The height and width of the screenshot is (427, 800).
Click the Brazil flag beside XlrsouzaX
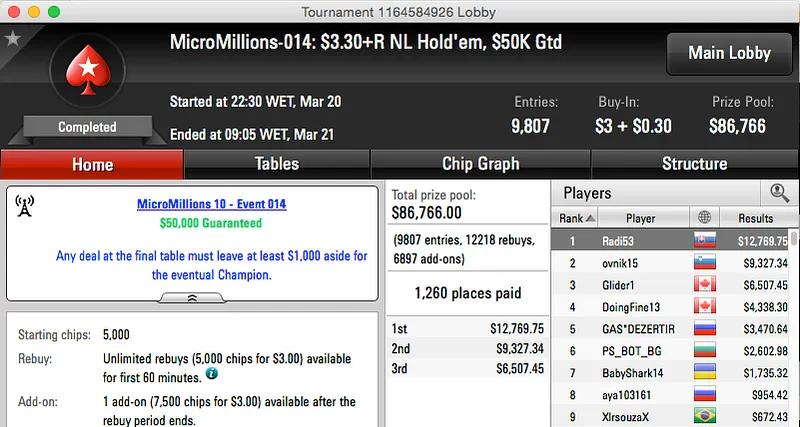(x=705, y=416)
